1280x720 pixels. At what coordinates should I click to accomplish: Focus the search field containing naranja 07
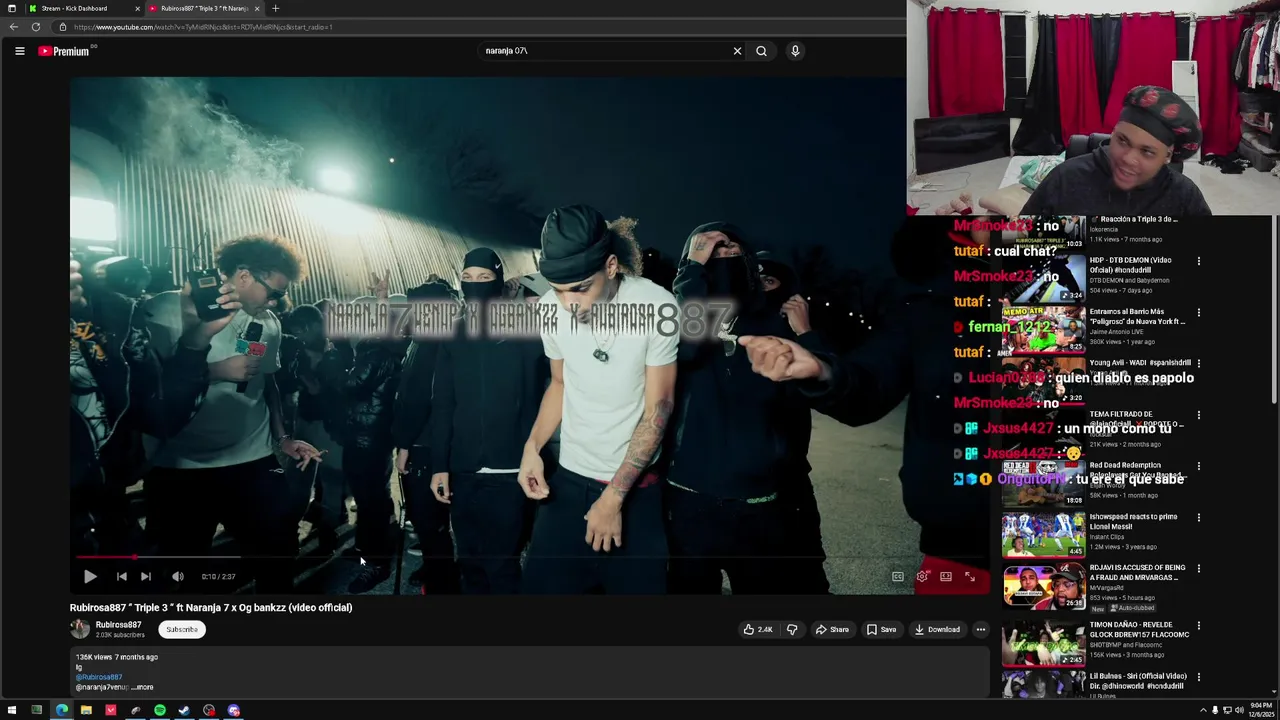click(605, 51)
